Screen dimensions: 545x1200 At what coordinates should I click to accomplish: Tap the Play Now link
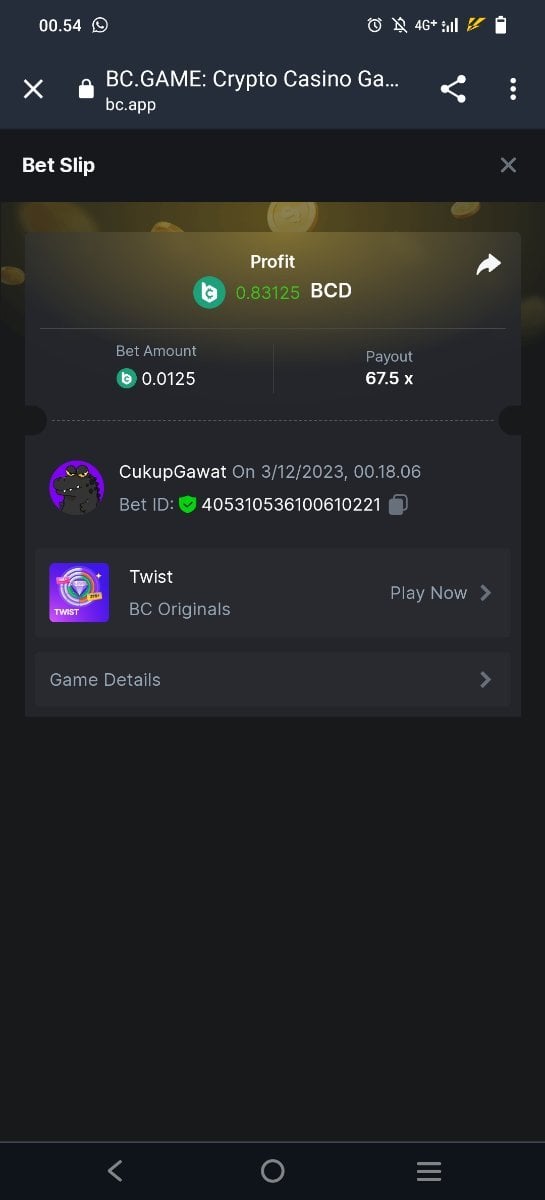click(428, 593)
